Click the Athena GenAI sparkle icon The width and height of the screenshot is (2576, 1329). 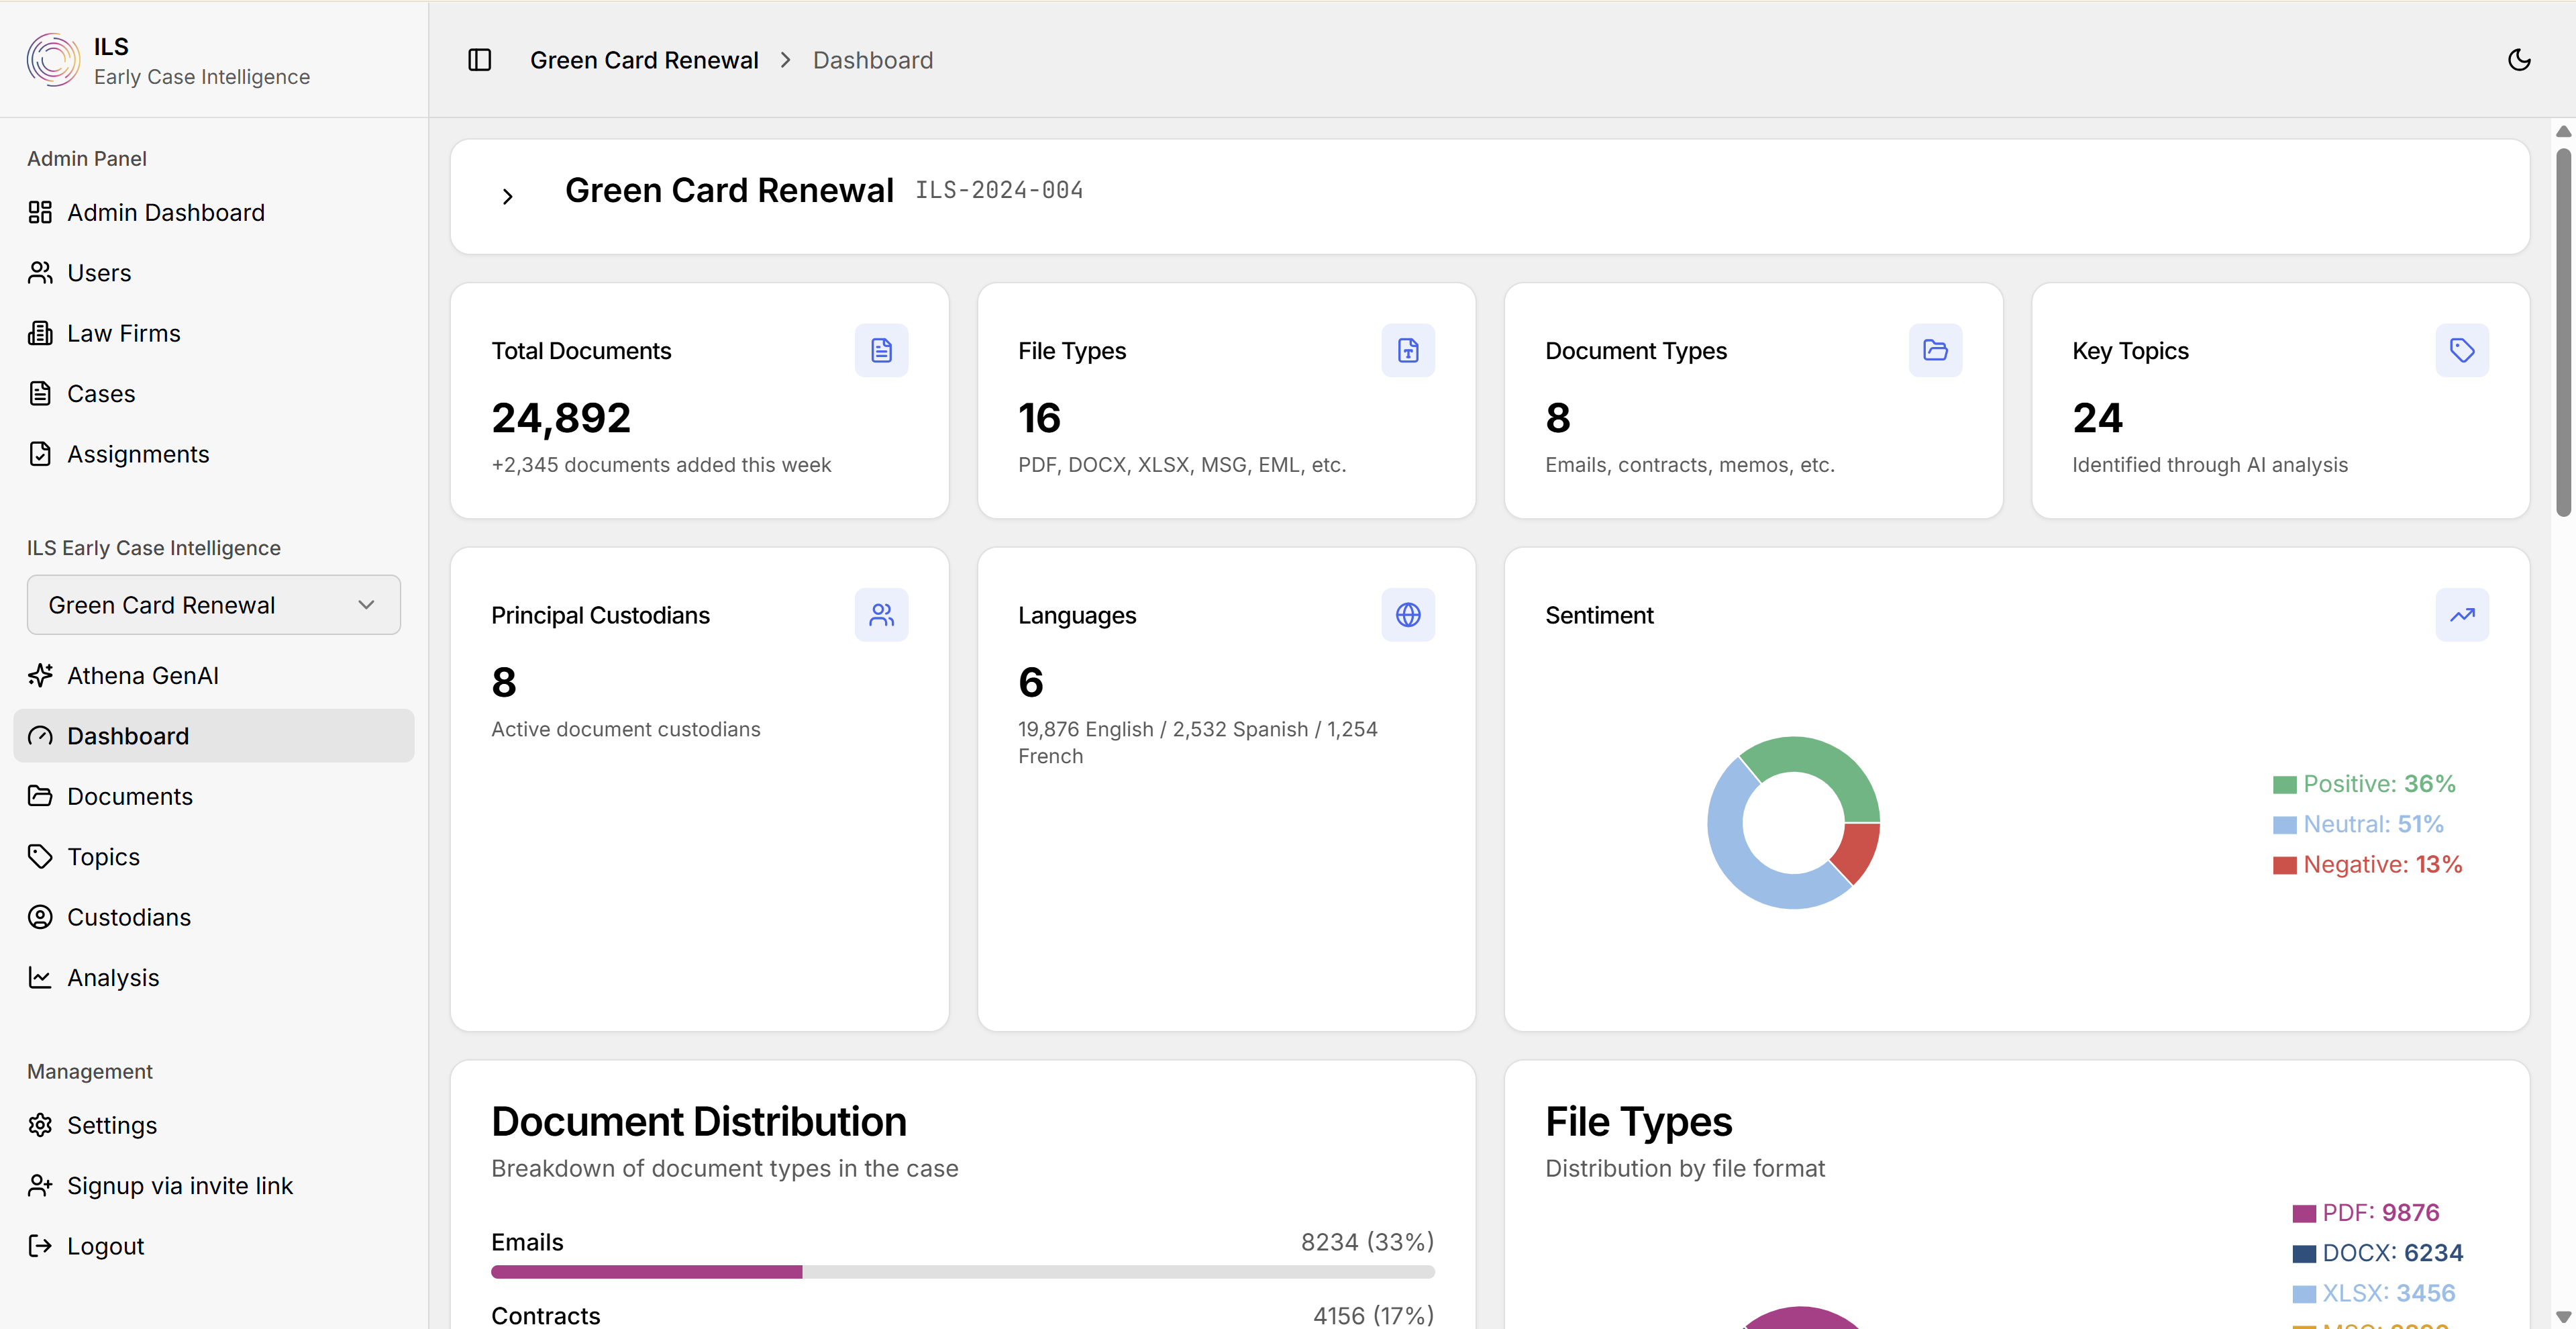point(40,675)
